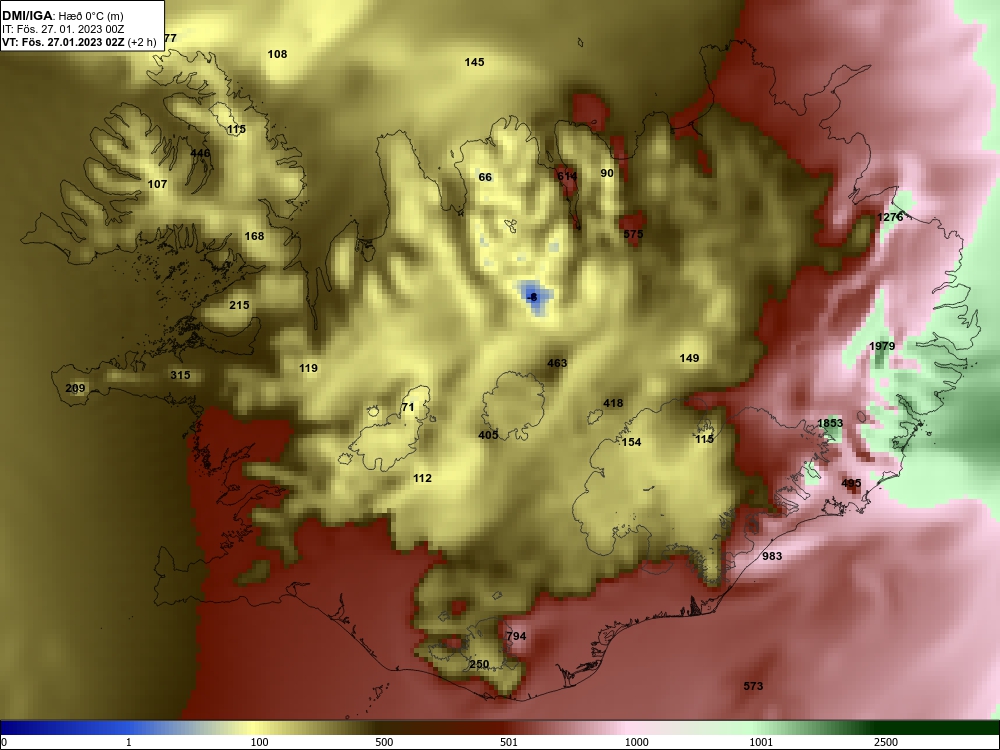Click the initial time line 'IT: Fös. 27. 01. 2023 00Z'

62,29
